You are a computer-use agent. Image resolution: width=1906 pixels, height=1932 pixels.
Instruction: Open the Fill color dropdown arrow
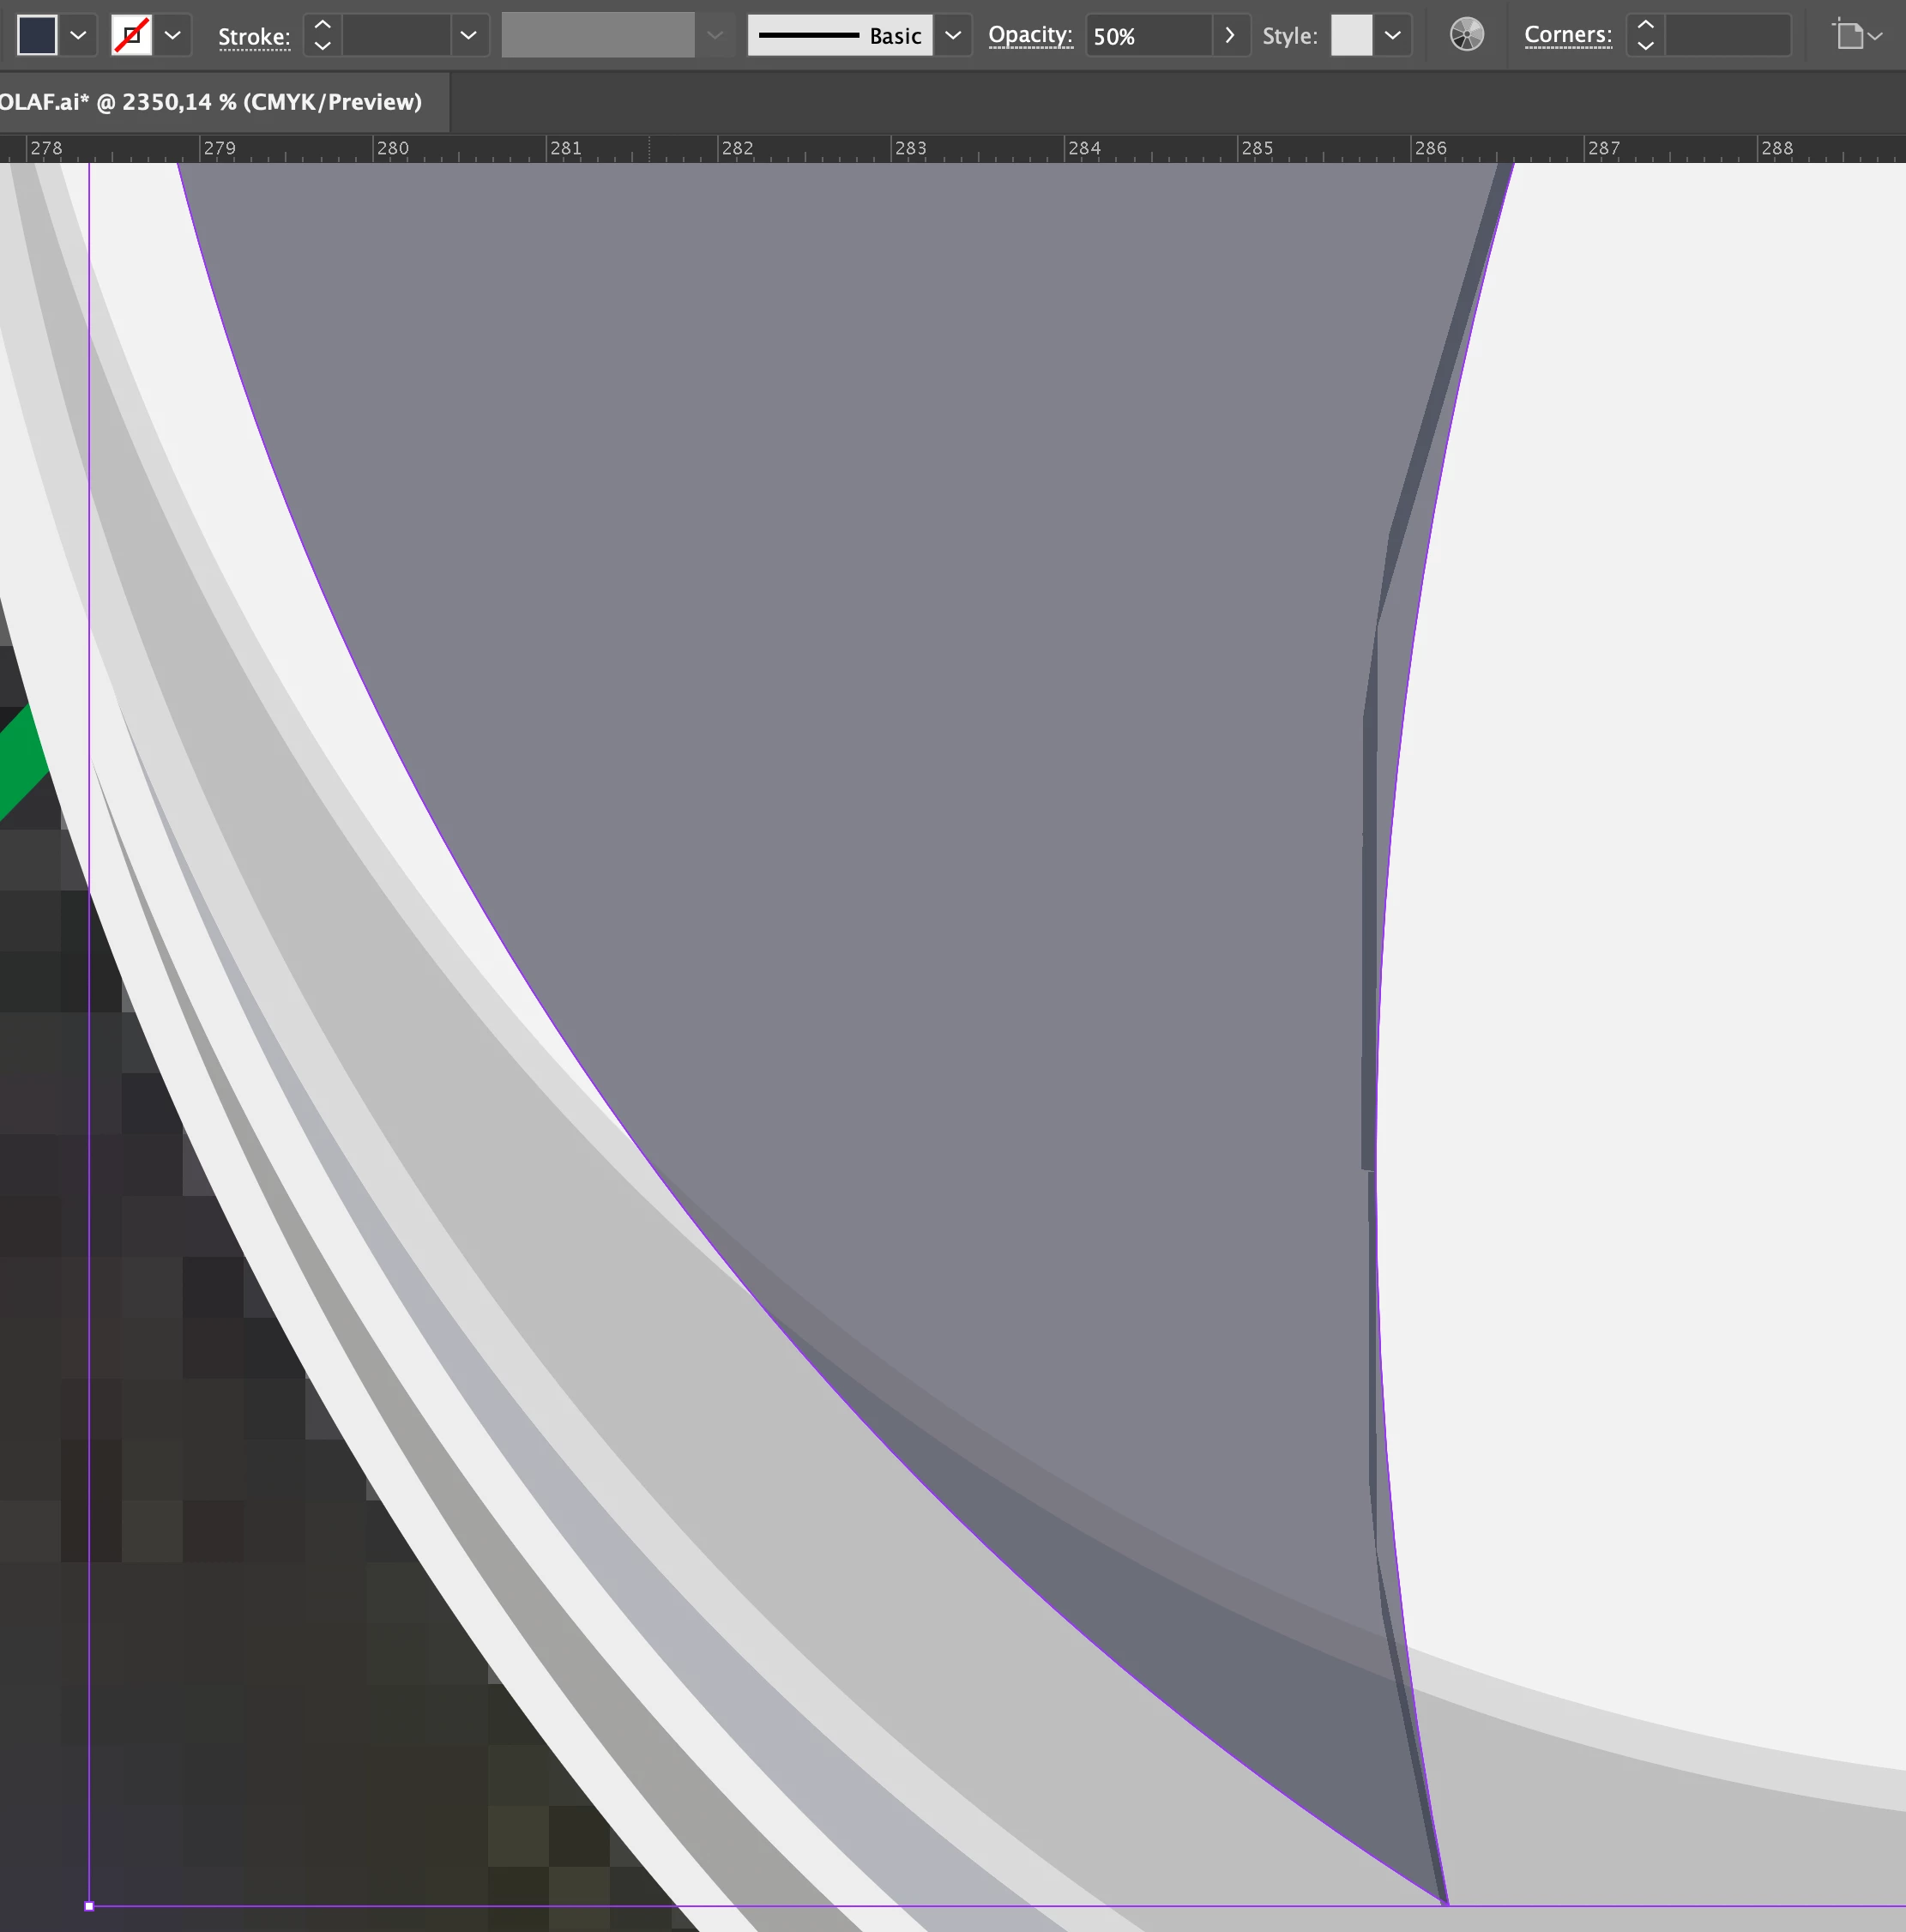(78, 35)
